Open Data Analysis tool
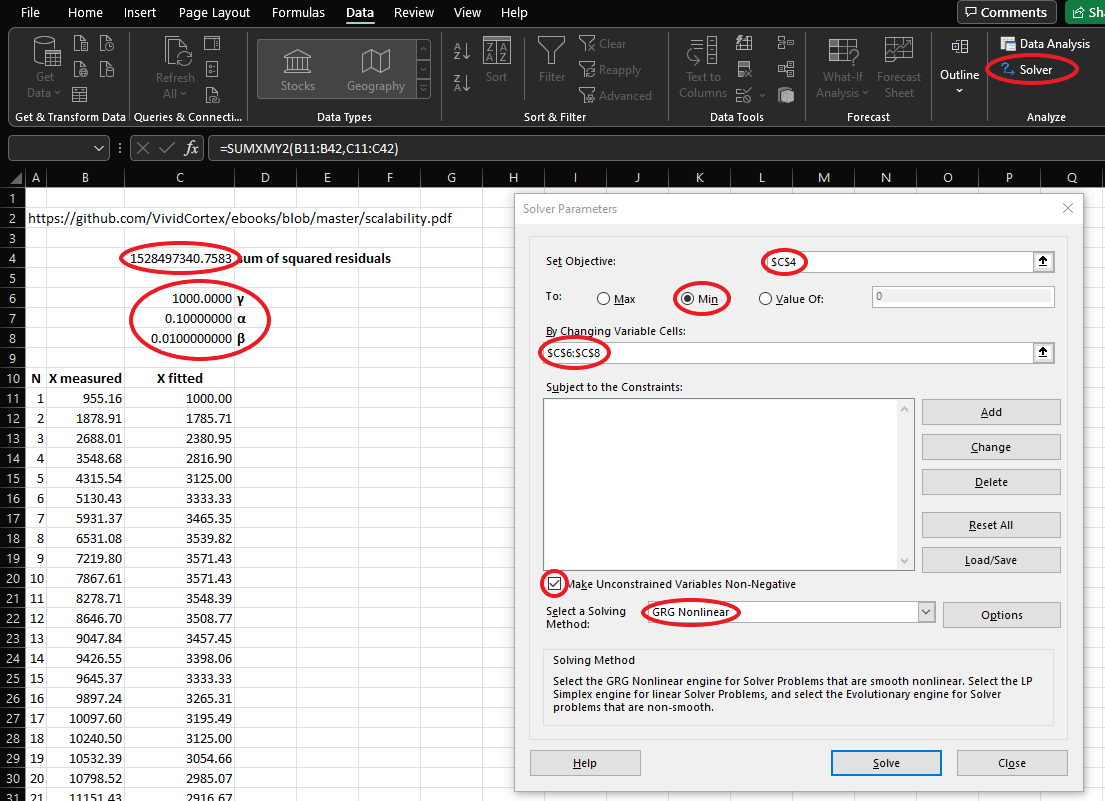 click(x=1045, y=44)
